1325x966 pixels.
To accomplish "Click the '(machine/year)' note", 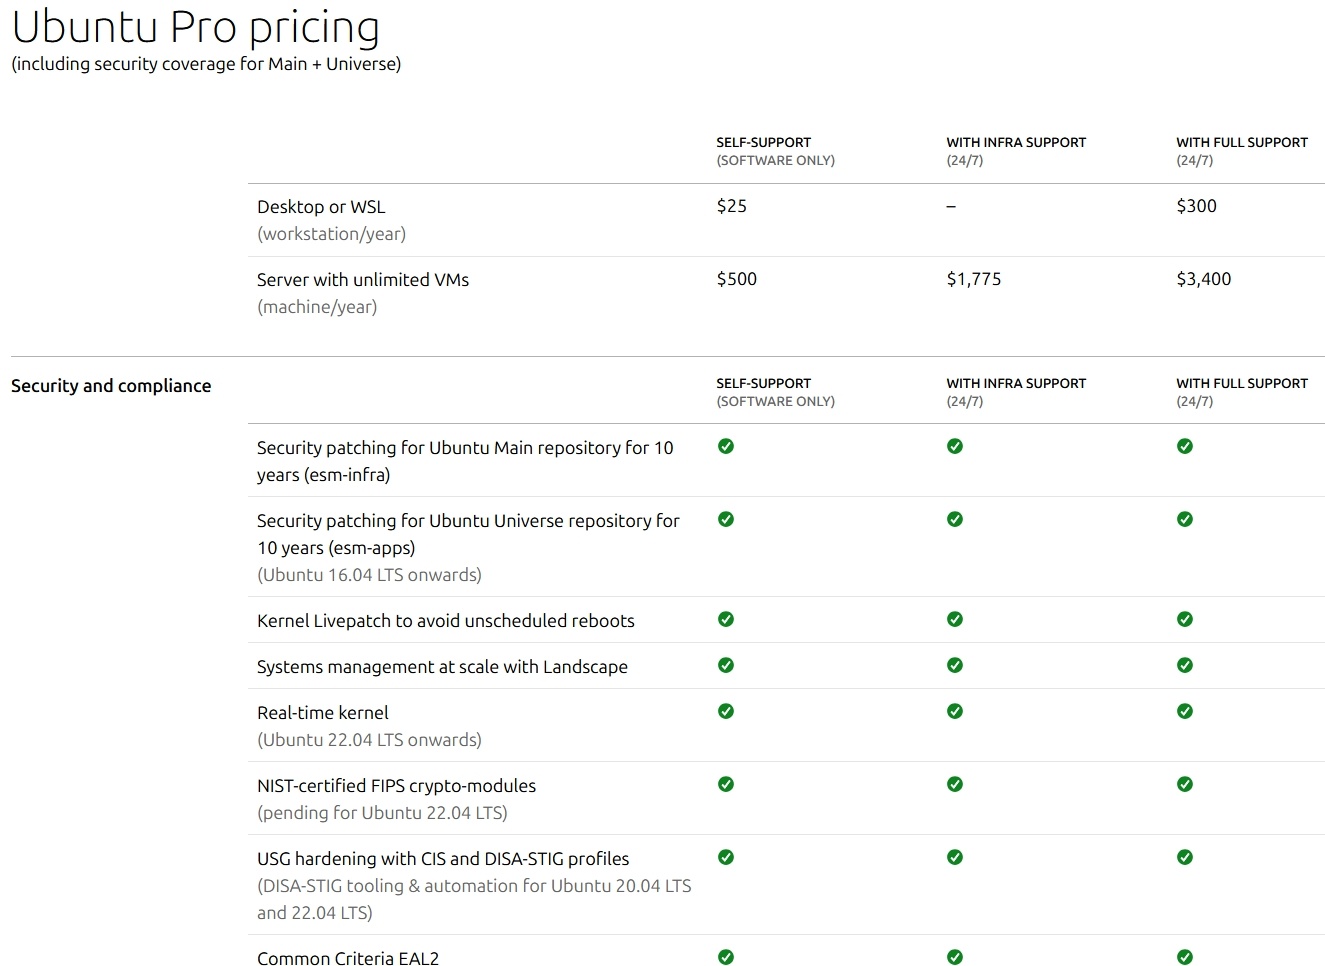I will coord(317,307).
